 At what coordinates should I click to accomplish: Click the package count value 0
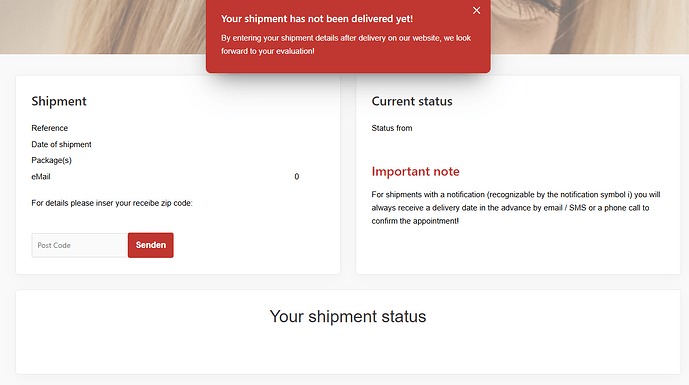(x=297, y=177)
